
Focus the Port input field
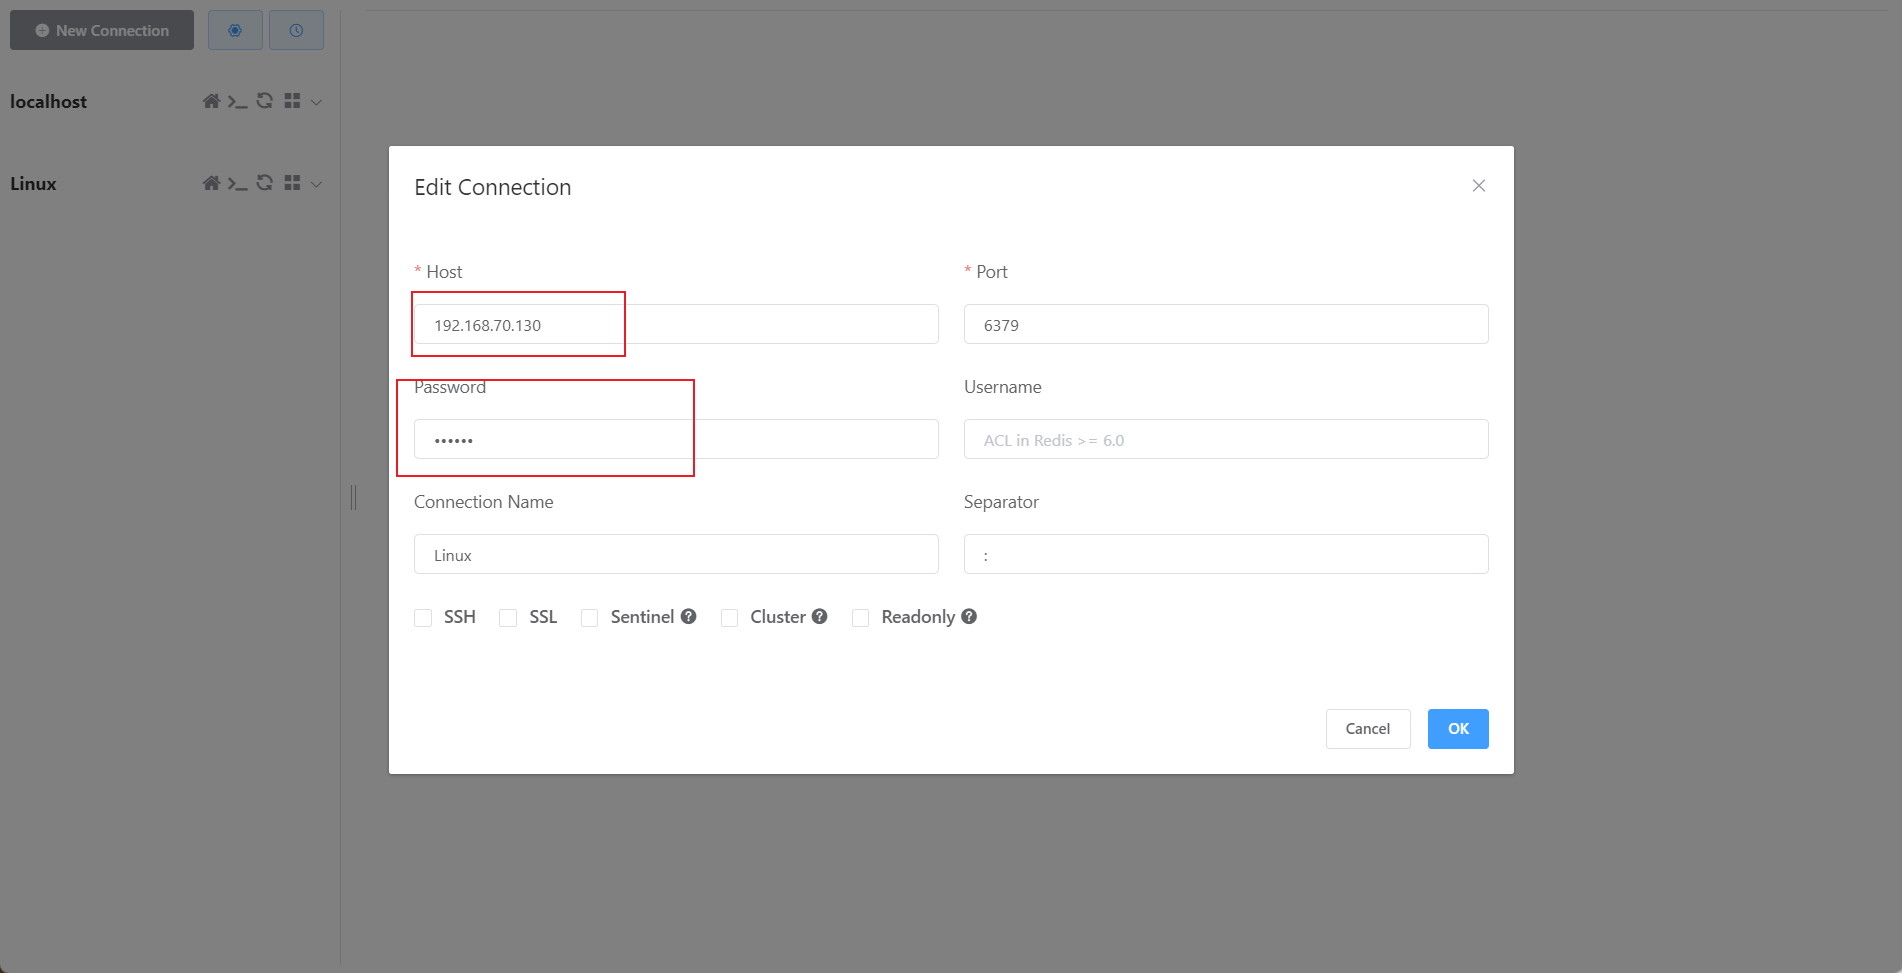(x=1226, y=324)
